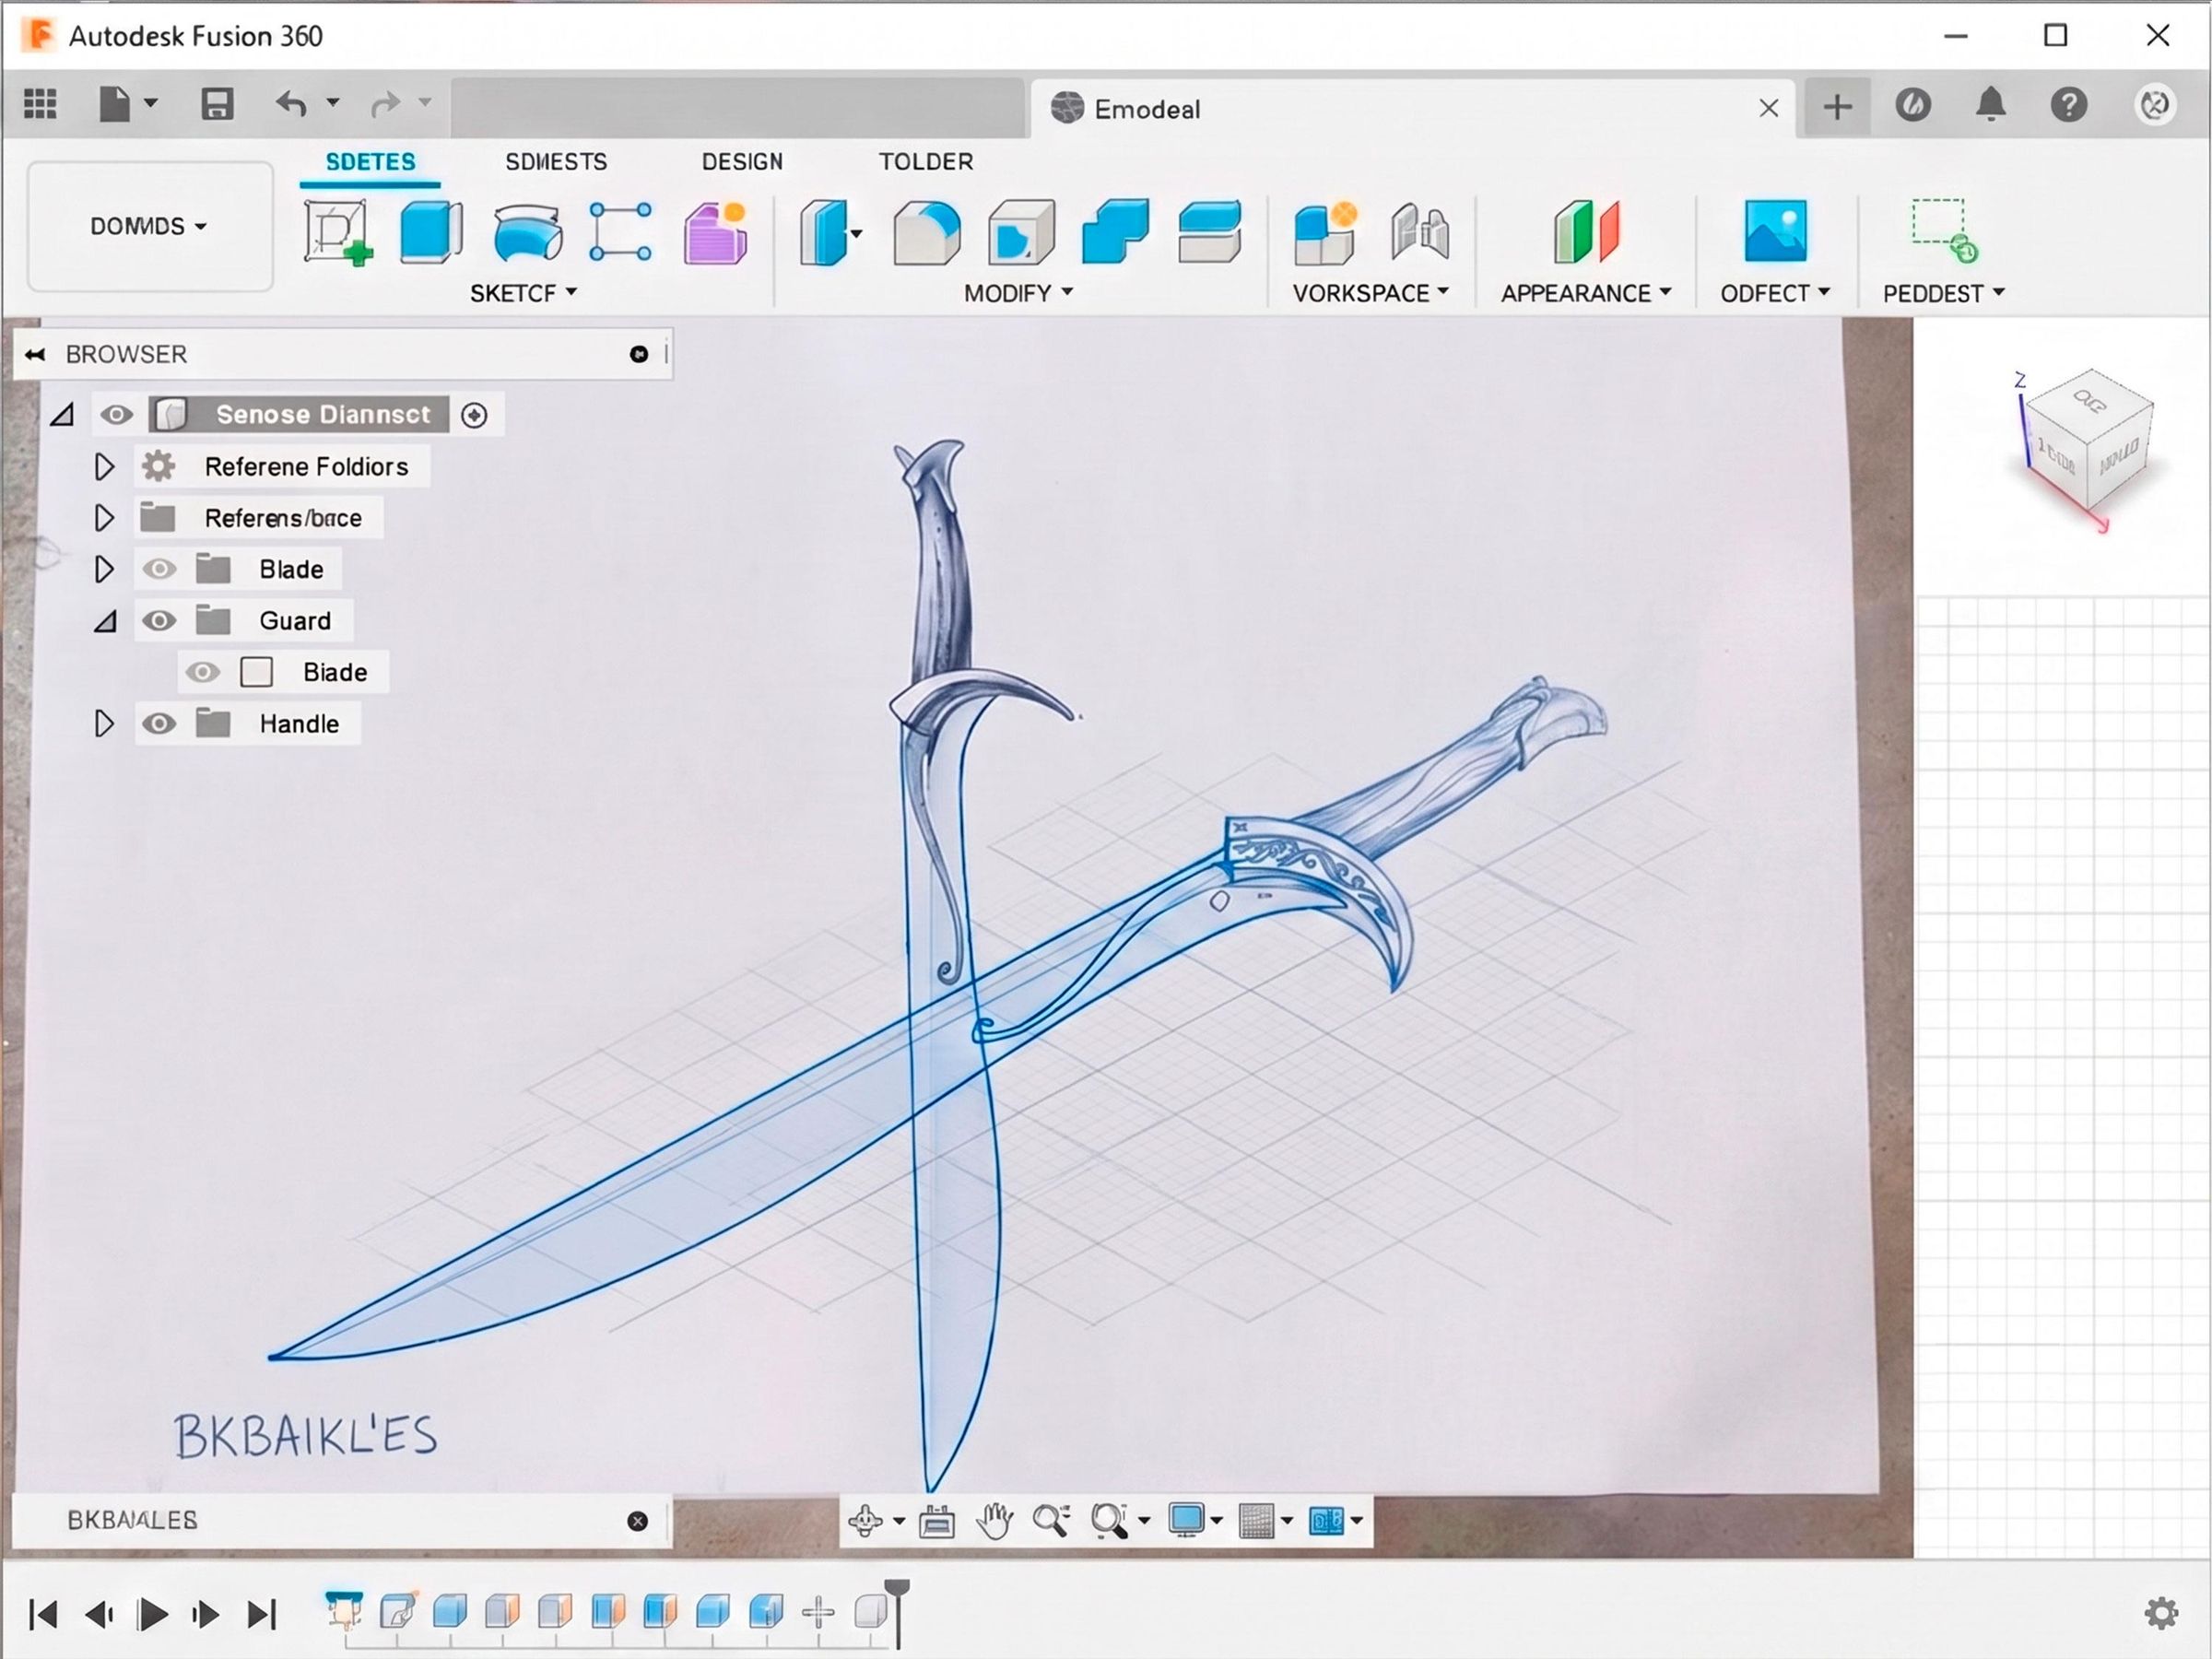The image size is (2212, 1659).
Task: Switch to the DESIGN ribbon tab
Action: pyautogui.click(x=742, y=162)
